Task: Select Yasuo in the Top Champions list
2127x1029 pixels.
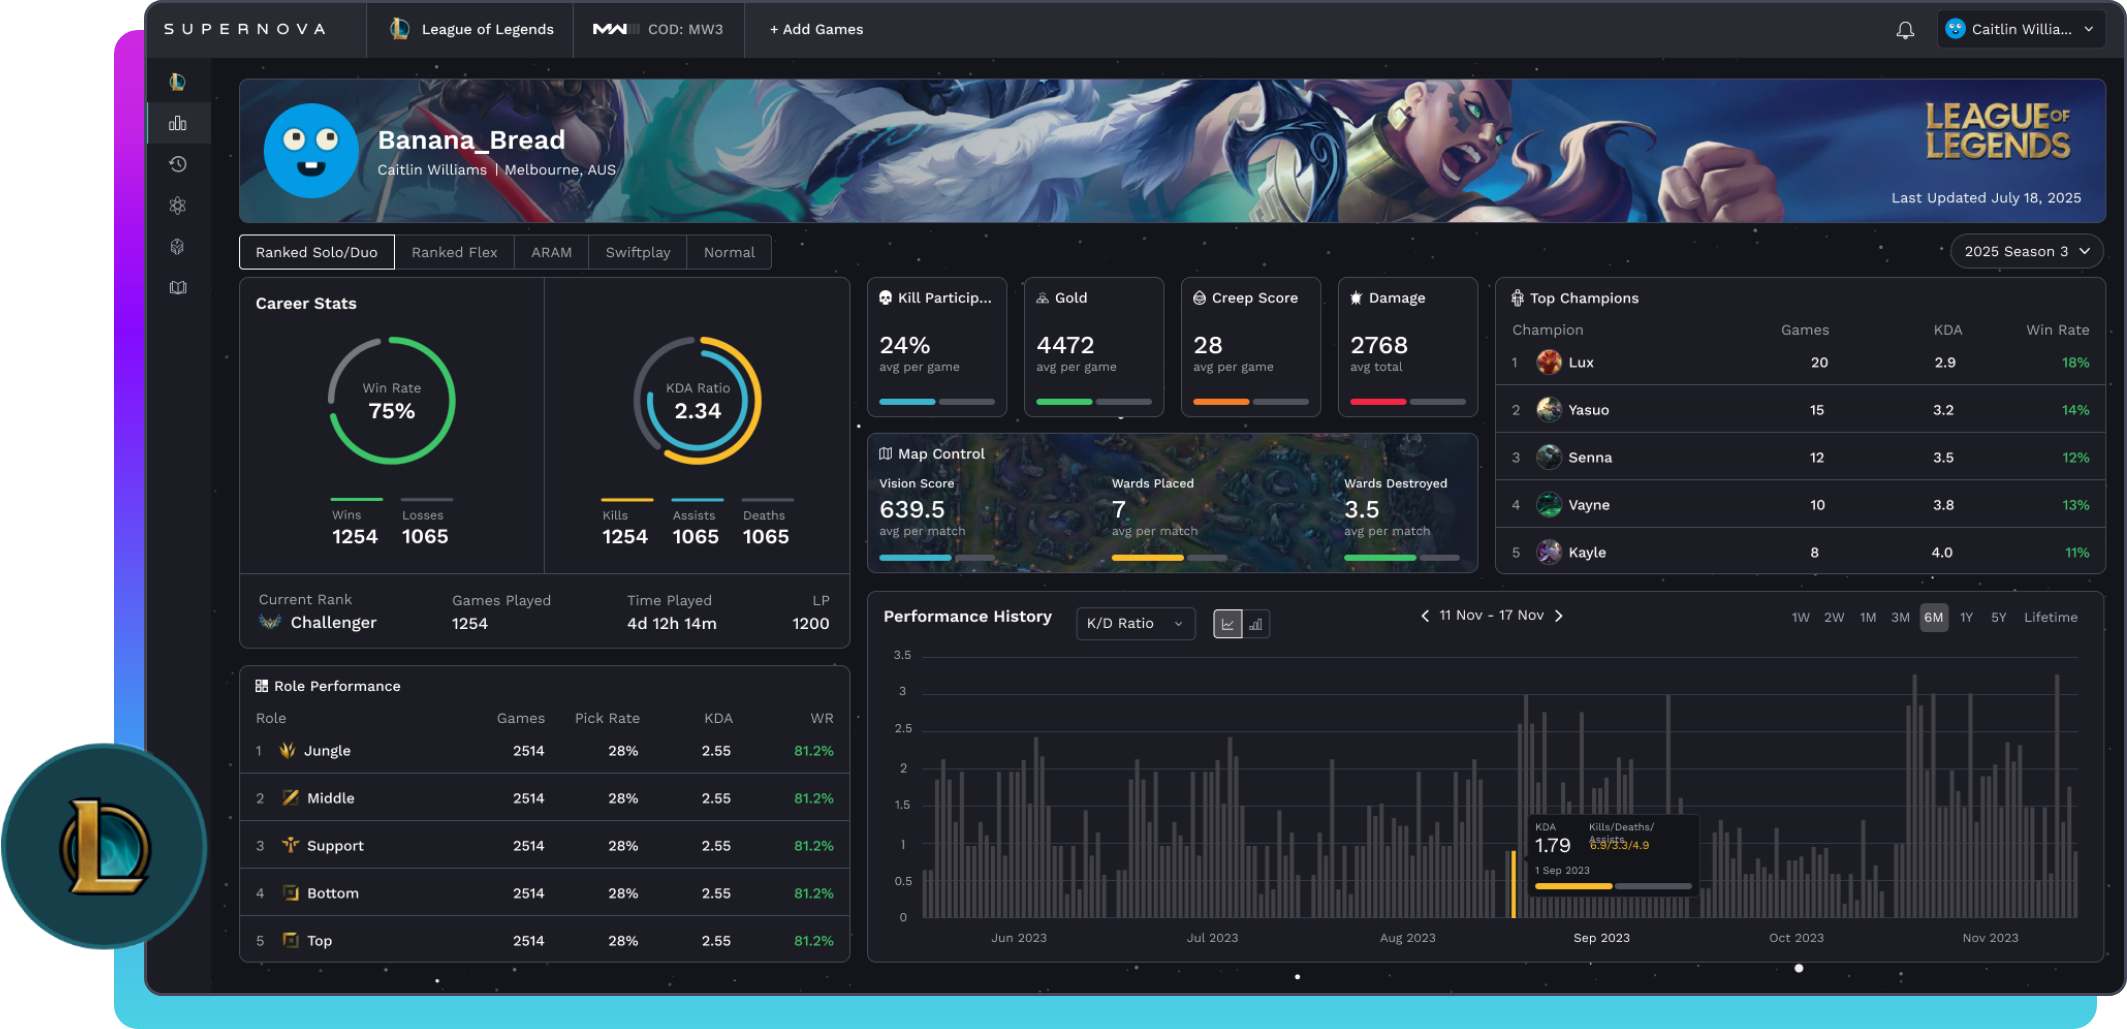Action: point(1588,409)
